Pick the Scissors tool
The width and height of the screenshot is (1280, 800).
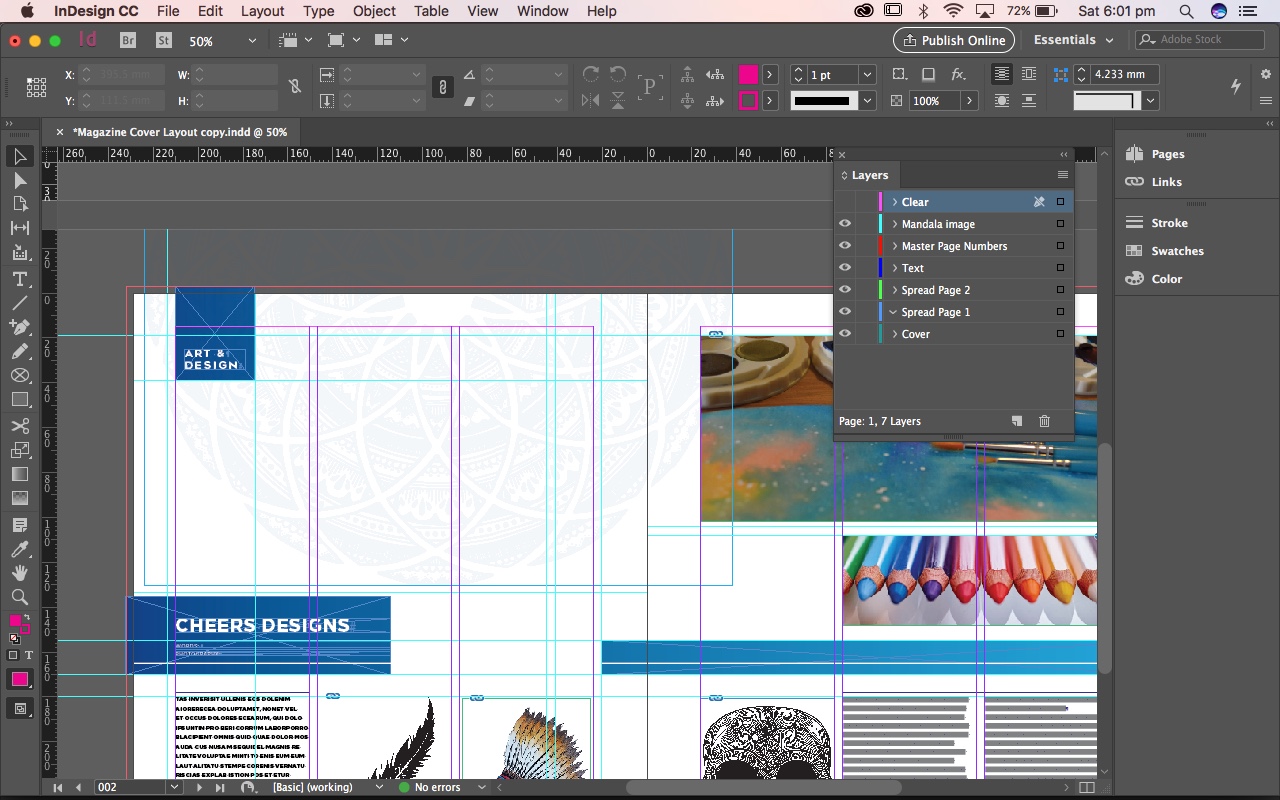coord(20,425)
